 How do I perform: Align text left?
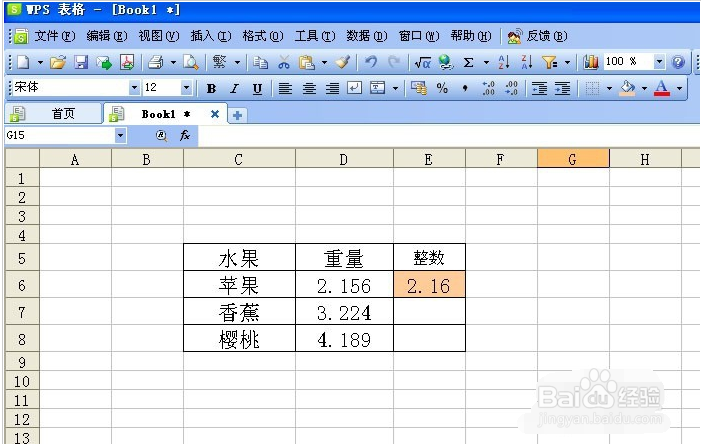285,89
